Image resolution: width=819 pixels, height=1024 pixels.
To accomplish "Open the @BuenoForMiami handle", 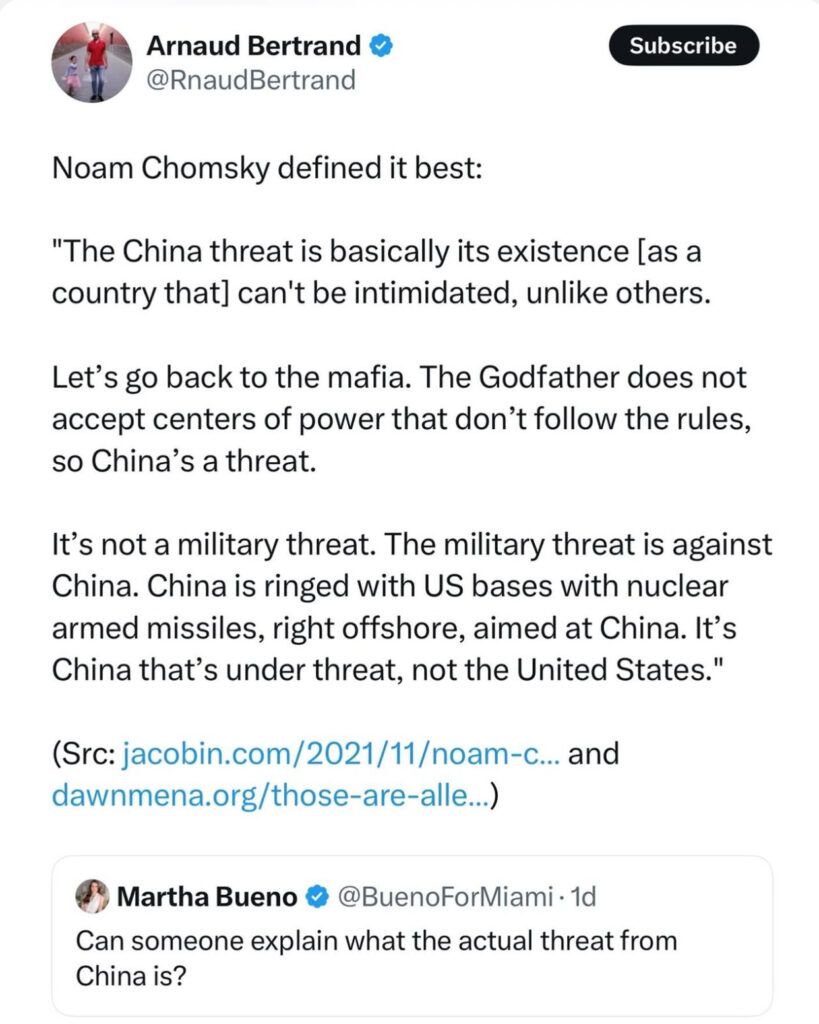I will pos(445,897).
